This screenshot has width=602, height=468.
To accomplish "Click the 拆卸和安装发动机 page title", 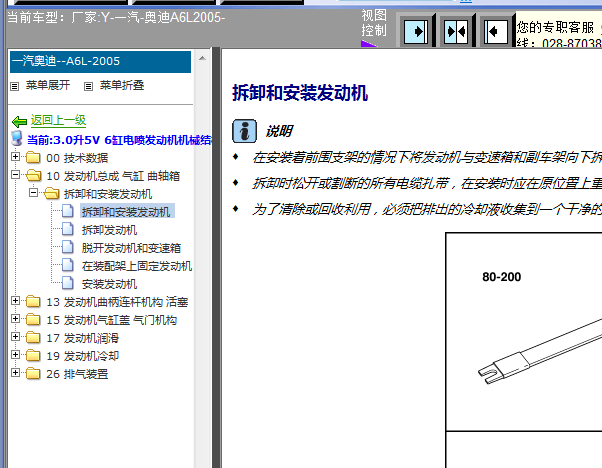I will click(300, 93).
